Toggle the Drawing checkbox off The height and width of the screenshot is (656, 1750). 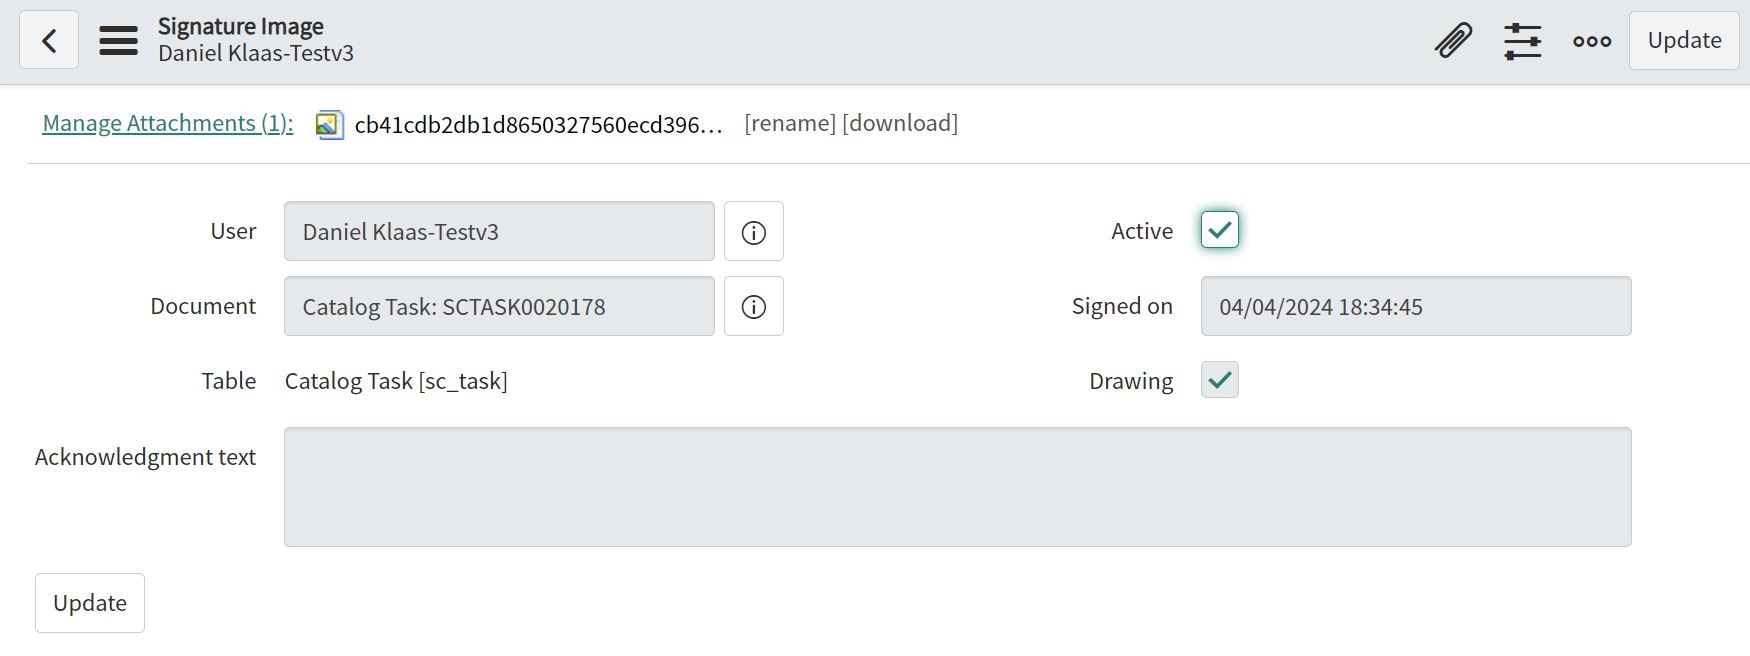(1219, 380)
